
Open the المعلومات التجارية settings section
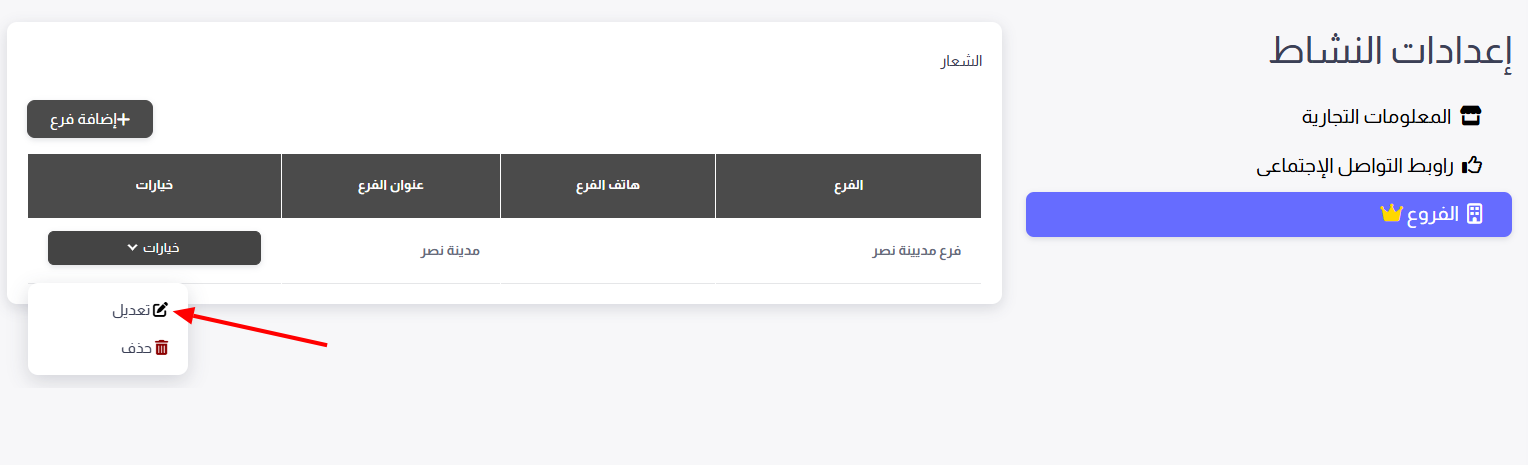click(1391, 116)
